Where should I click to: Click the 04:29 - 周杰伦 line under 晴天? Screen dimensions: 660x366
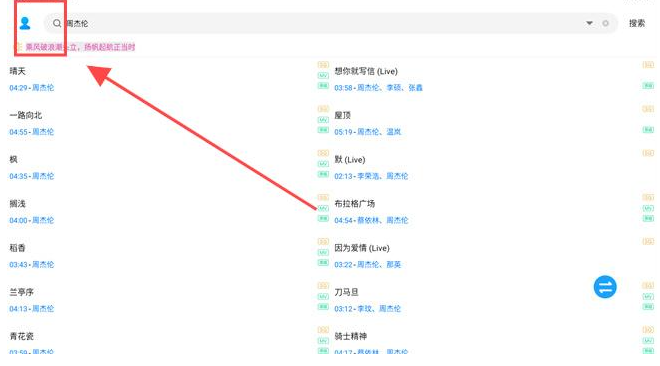[32, 88]
